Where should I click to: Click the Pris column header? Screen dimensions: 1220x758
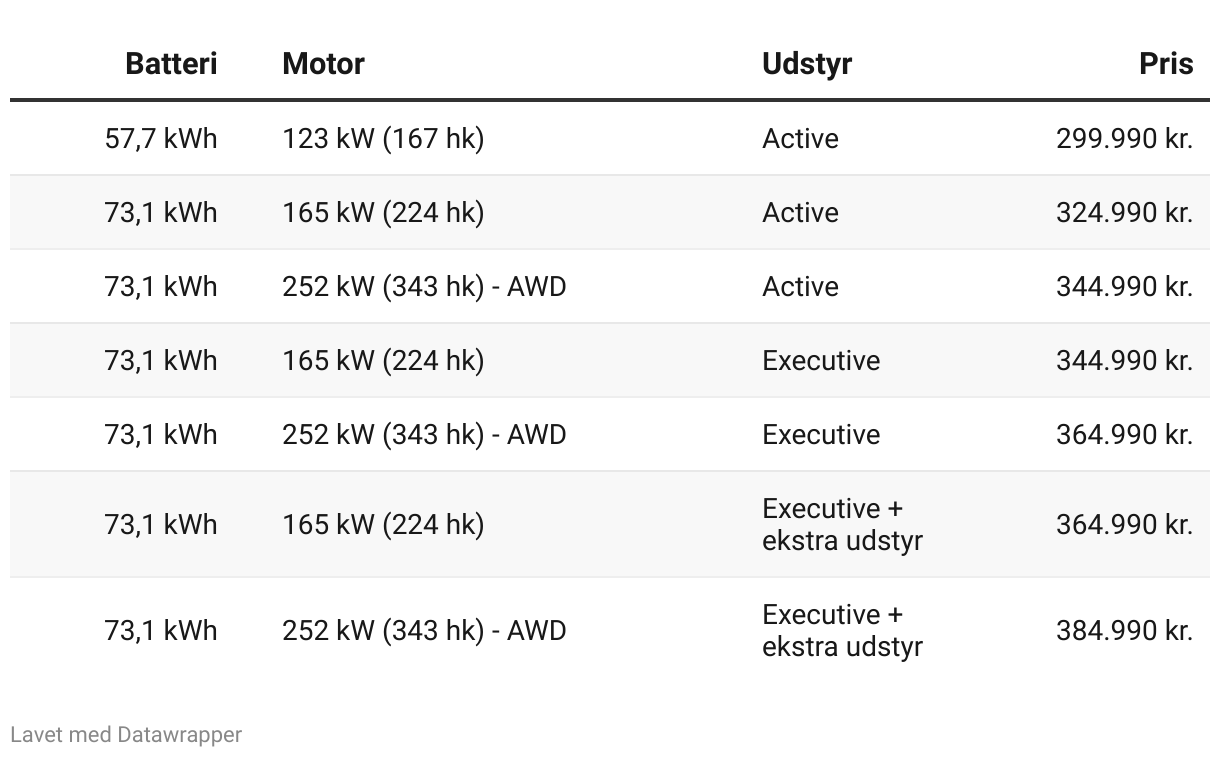click(x=1166, y=63)
